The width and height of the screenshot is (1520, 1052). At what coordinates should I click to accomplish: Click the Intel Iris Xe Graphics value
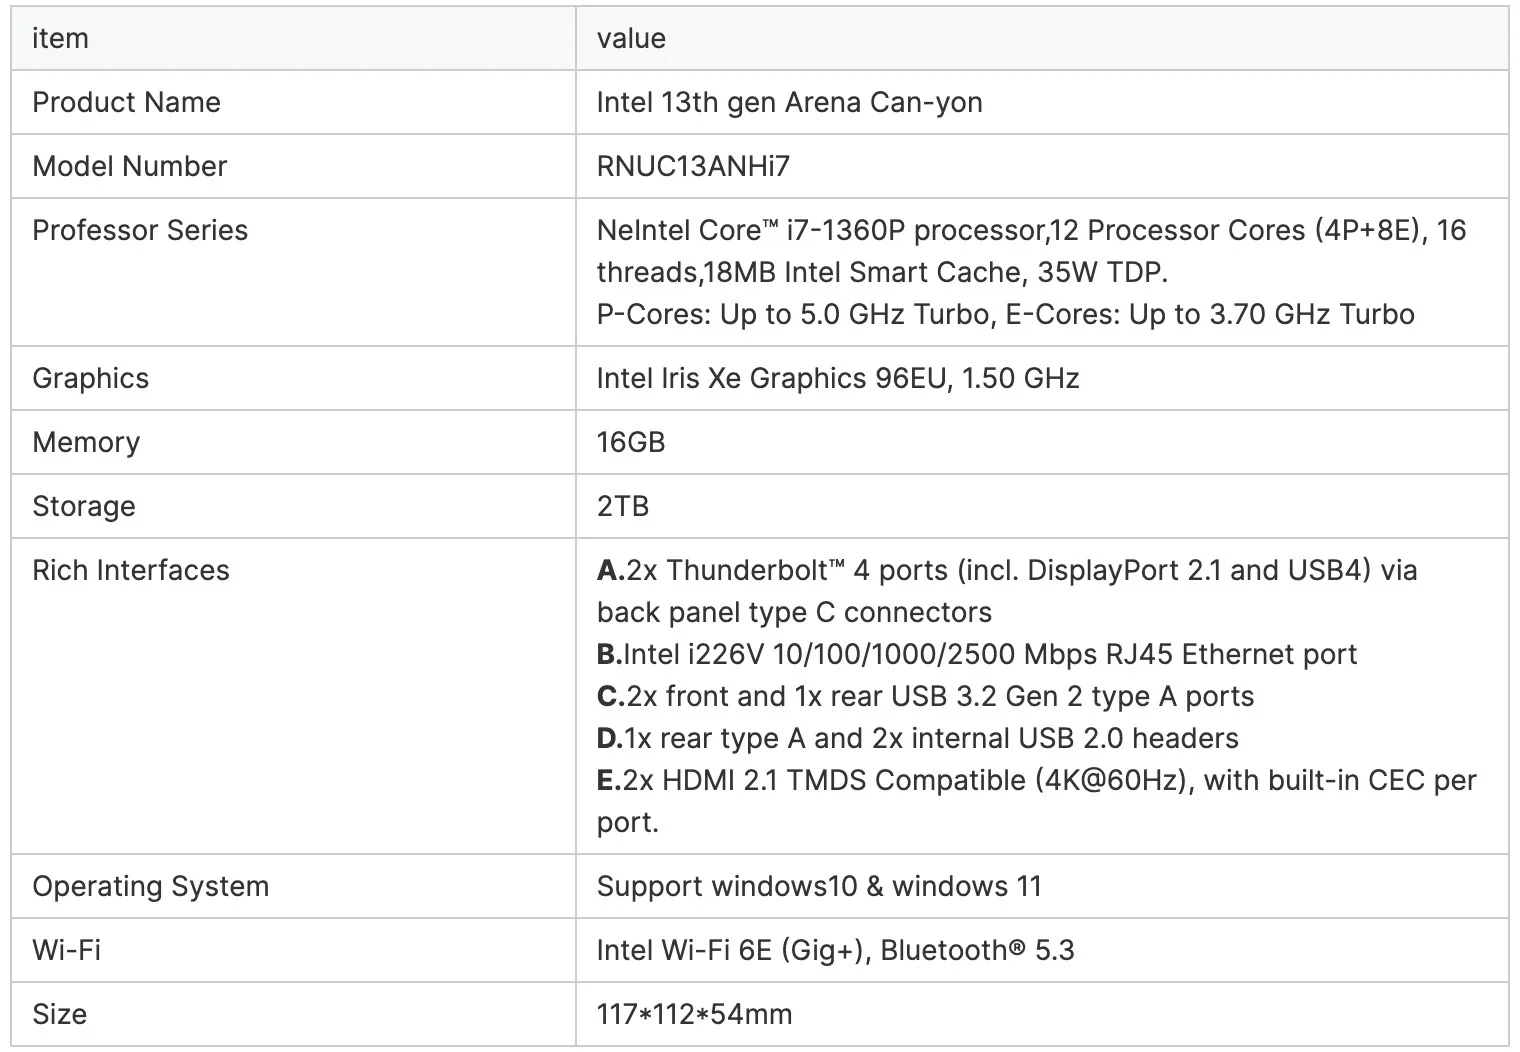pos(838,379)
